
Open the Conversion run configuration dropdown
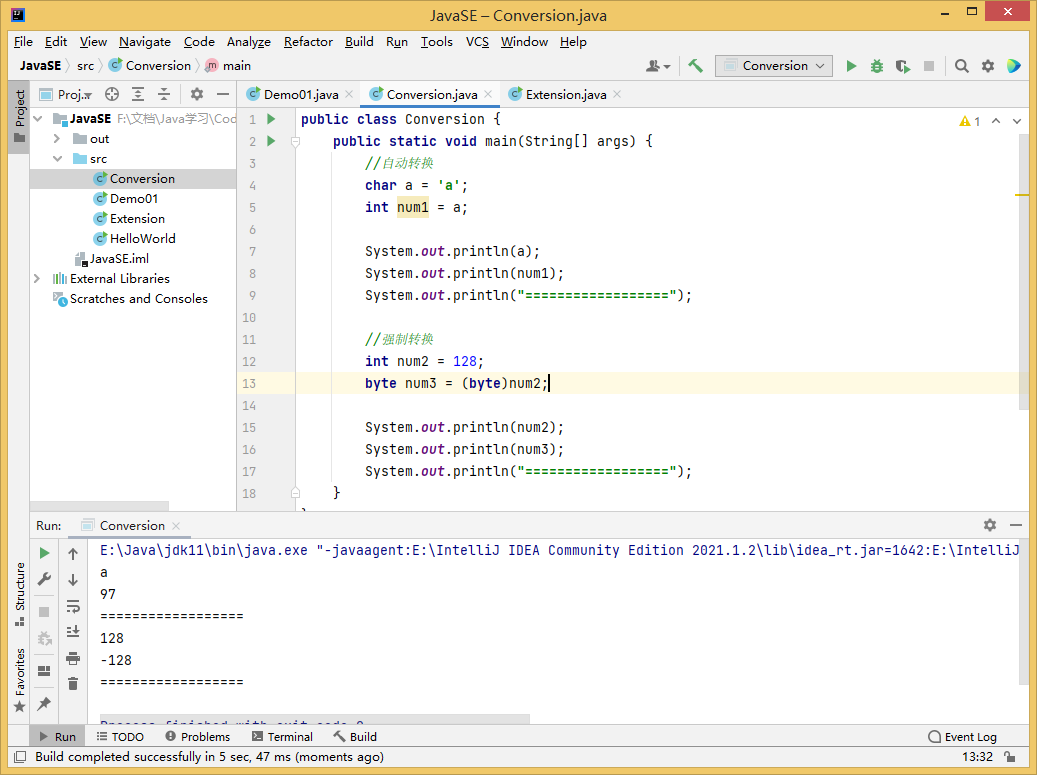(x=774, y=66)
